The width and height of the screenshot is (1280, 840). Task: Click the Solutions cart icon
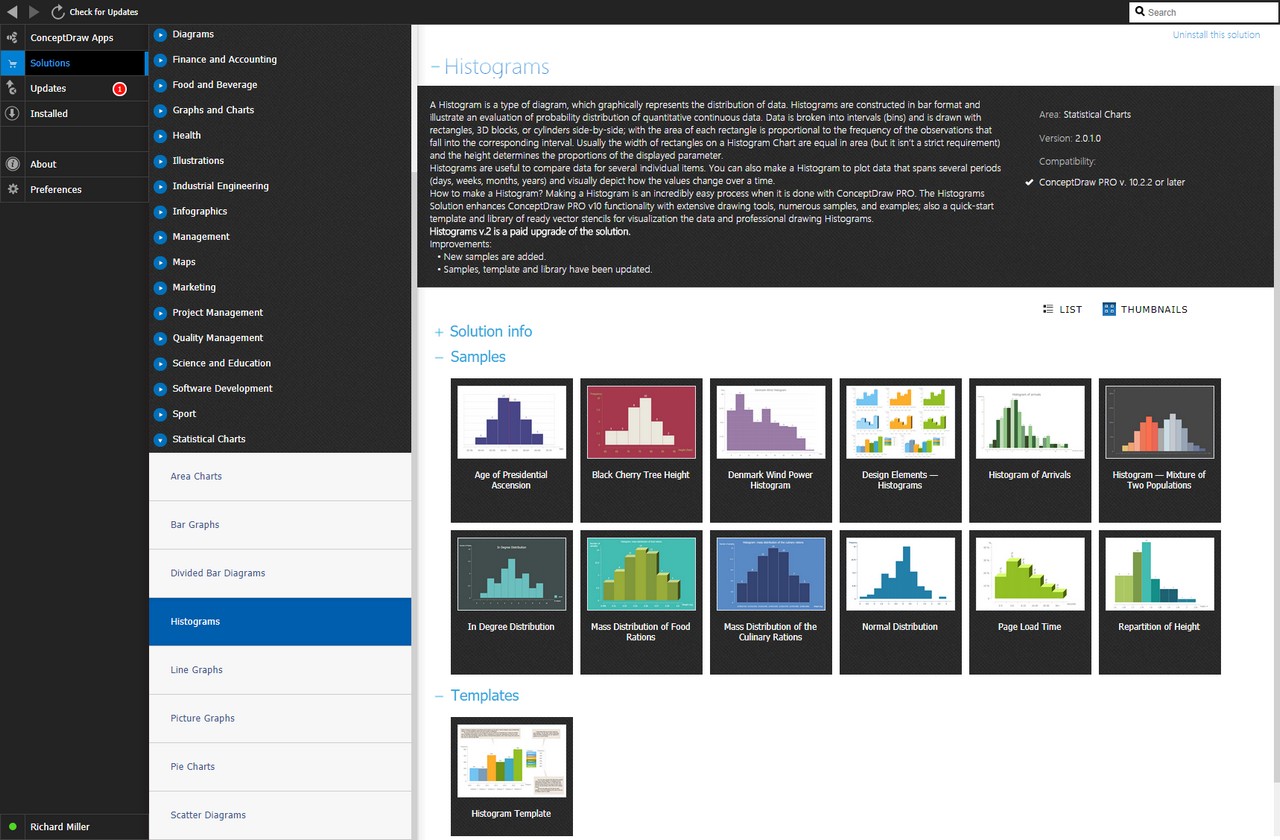12,63
